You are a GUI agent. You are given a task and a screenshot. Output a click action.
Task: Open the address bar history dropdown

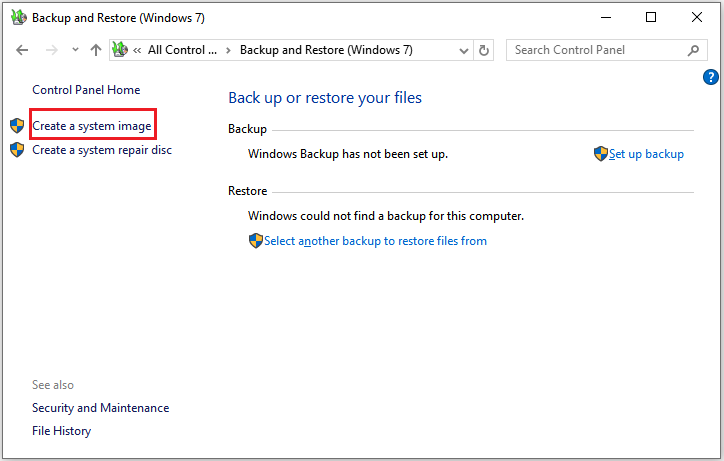click(464, 50)
